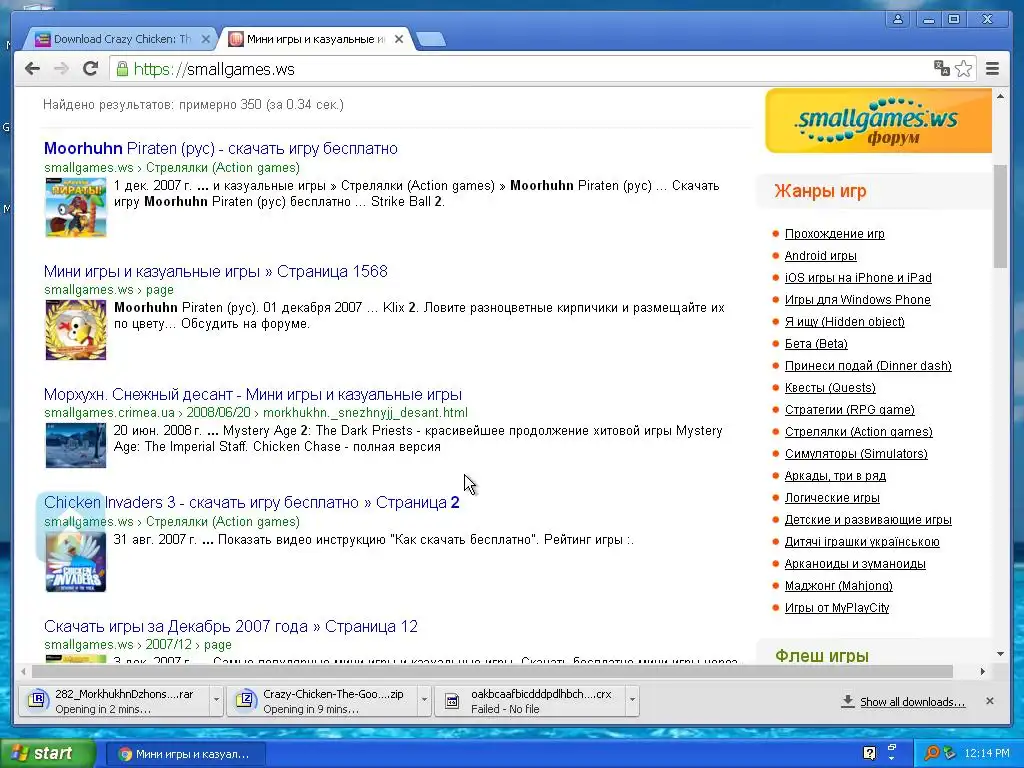The height and width of the screenshot is (768, 1024).
Task: Click the green padlock security icon
Action: (x=122, y=69)
